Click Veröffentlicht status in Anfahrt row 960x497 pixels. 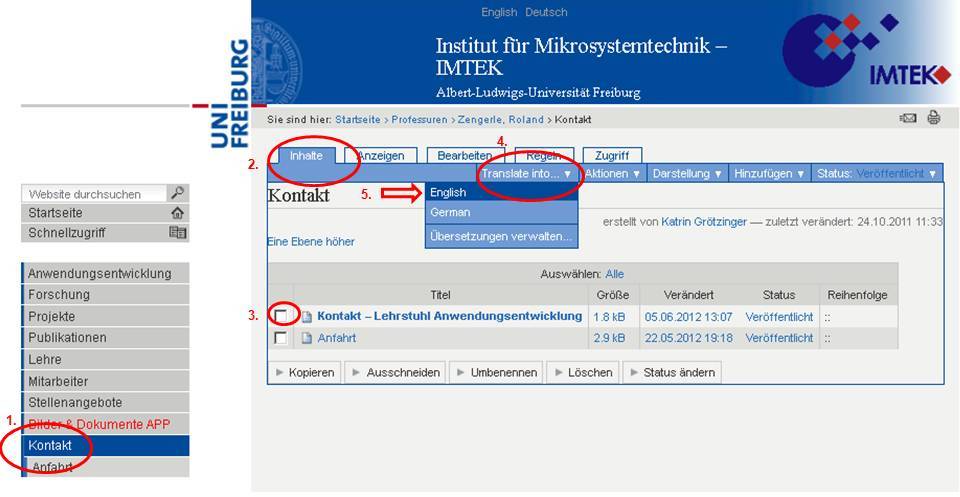click(779, 338)
